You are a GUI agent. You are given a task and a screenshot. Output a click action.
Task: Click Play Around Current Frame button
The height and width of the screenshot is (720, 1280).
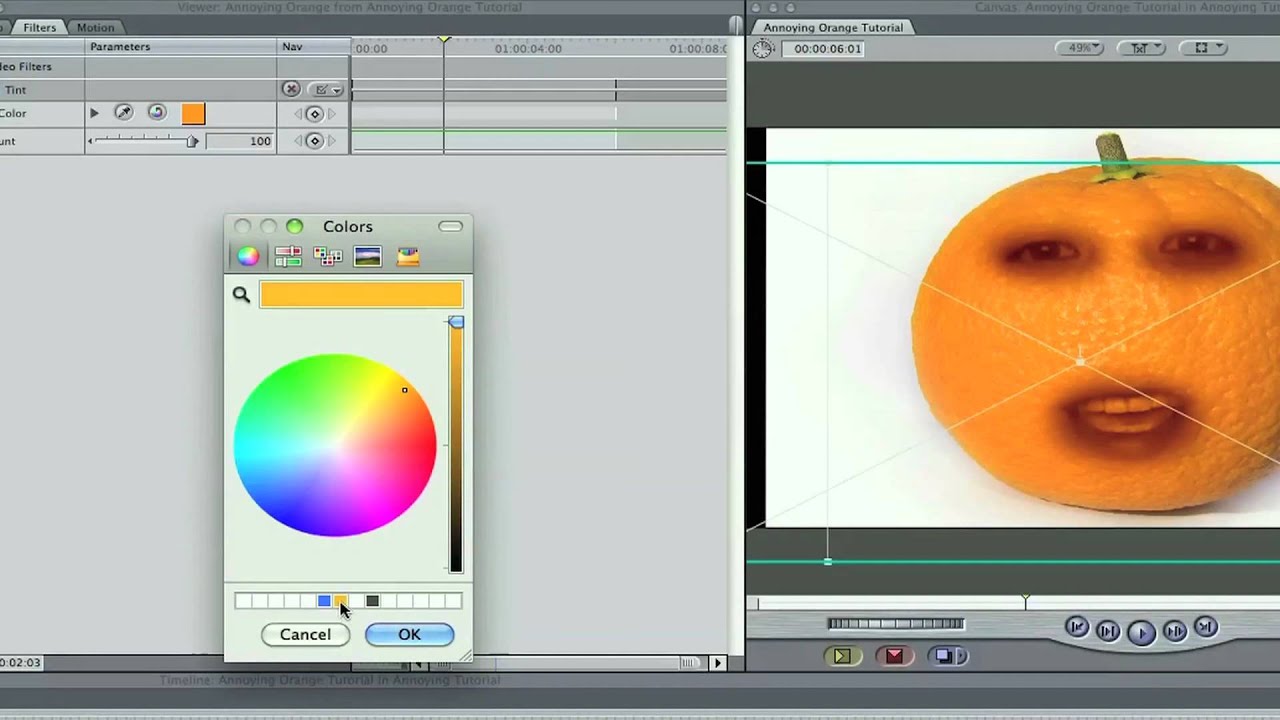point(1175,630)
